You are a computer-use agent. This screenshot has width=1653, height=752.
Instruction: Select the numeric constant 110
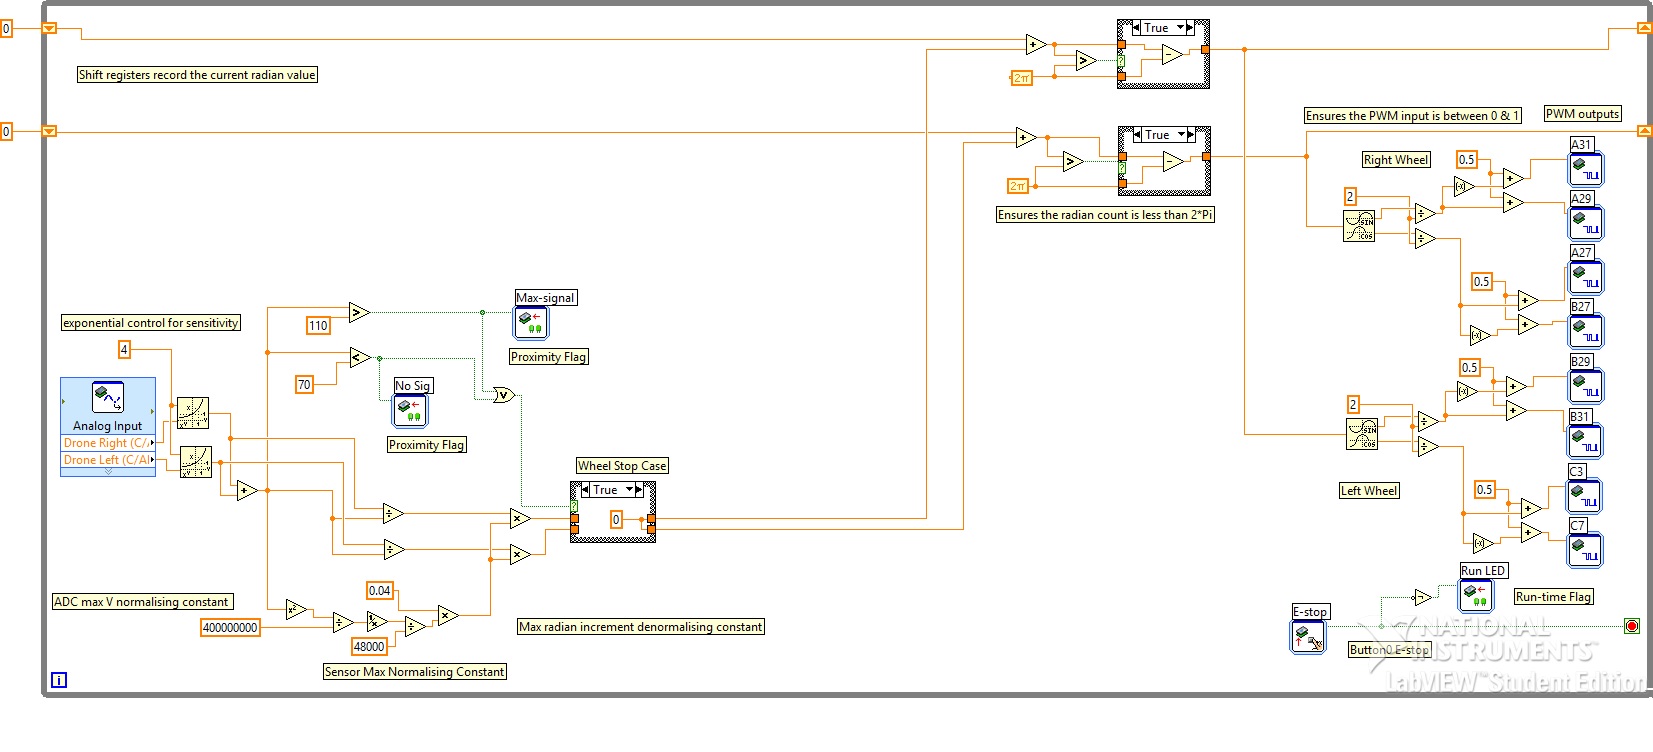click(x=318, y=325)
